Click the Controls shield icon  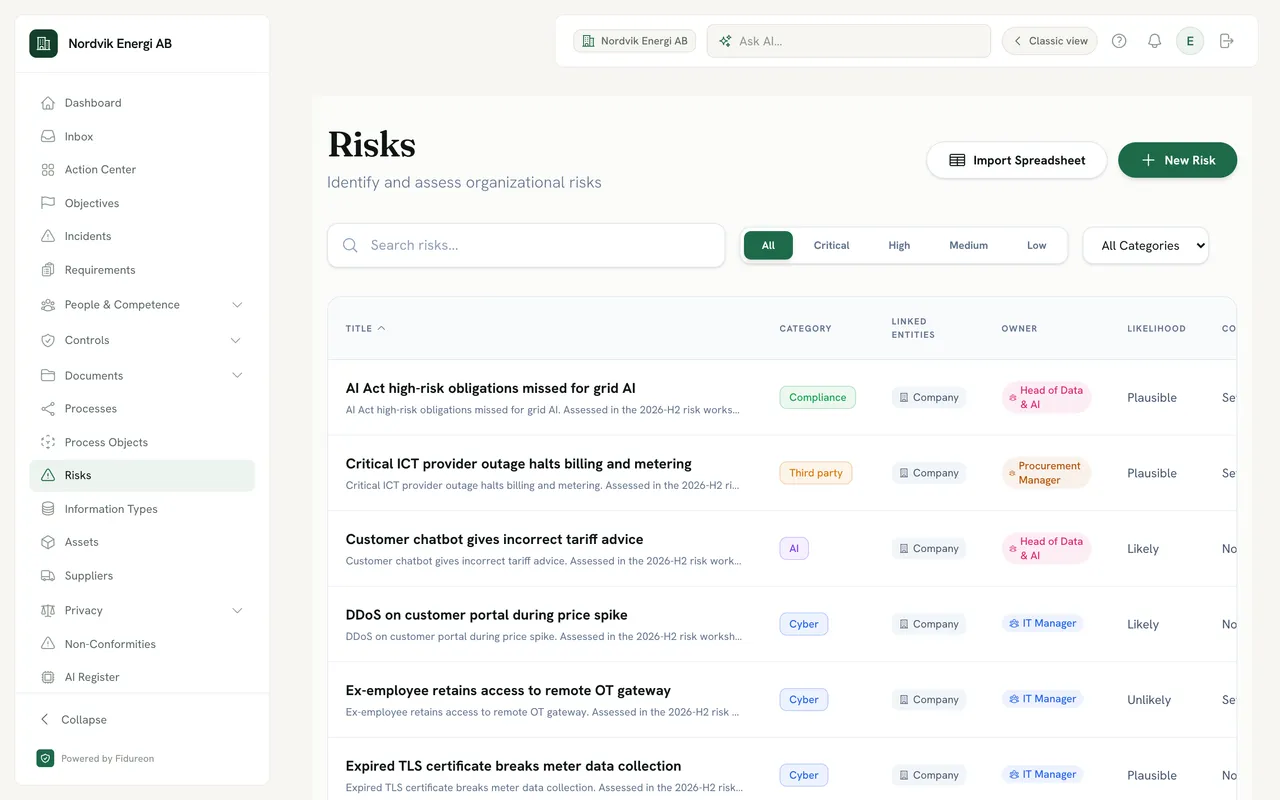[x=48, y=340]
